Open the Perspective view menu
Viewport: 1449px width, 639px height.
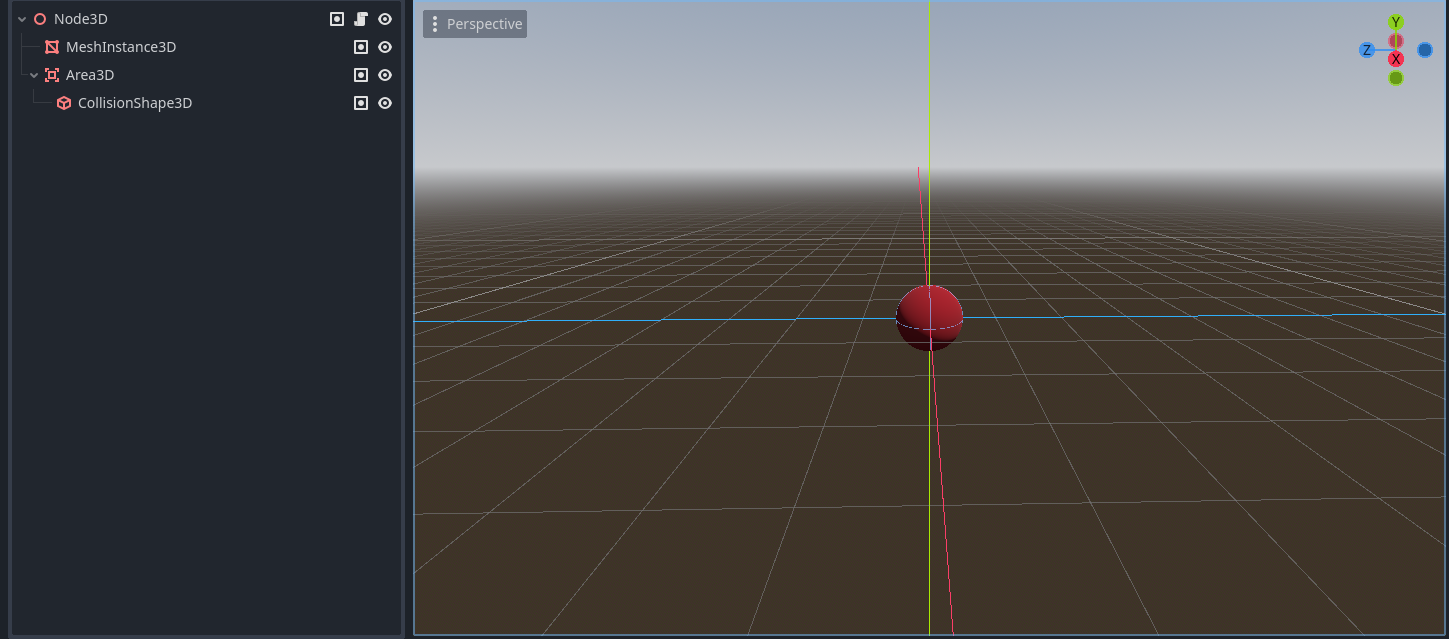(475, 24)
